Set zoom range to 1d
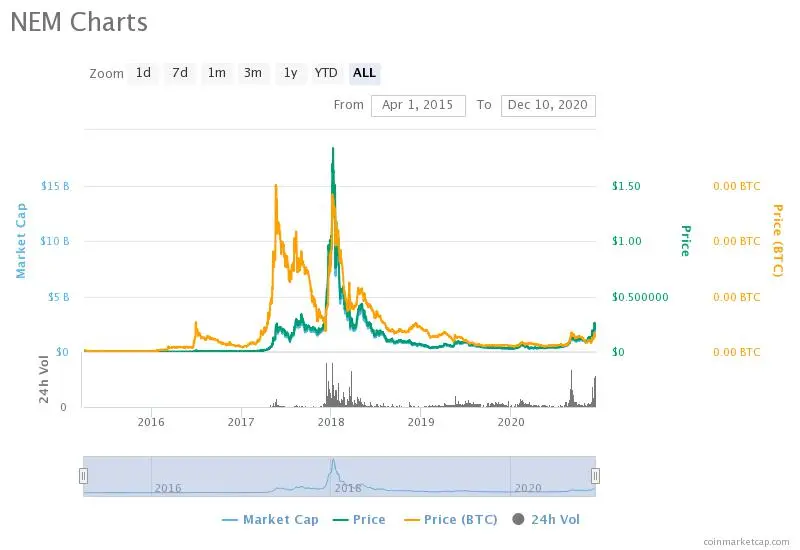The width and height of the screenshot is (800, 550). click(x=143, y=73)
